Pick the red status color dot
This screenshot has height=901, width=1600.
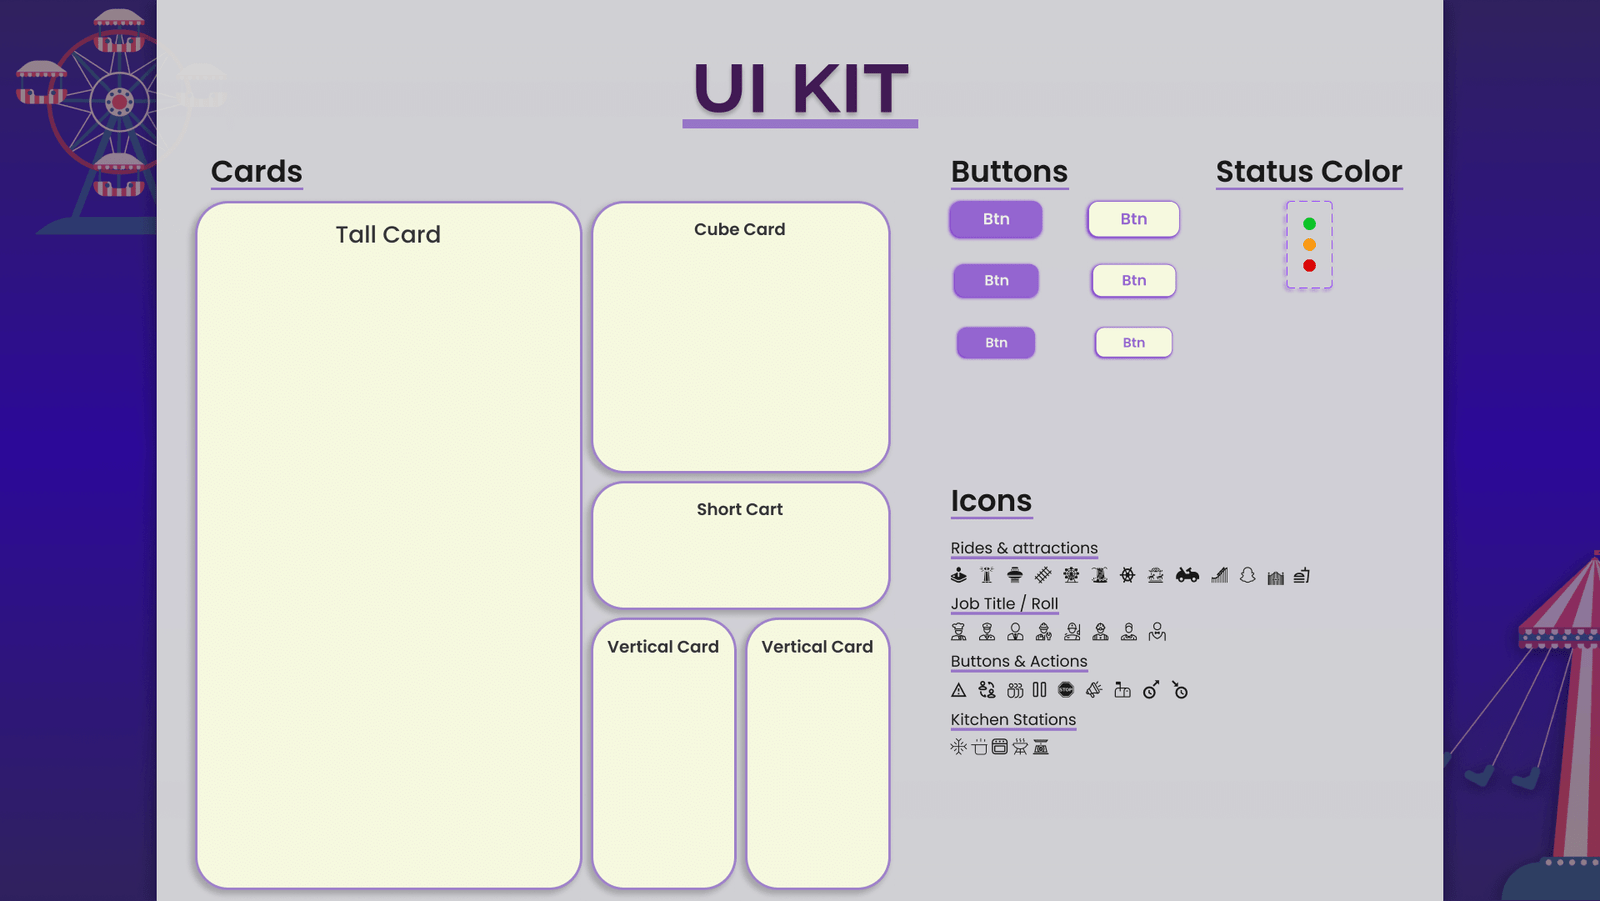pyautogui.click(x=1309, y=266)
